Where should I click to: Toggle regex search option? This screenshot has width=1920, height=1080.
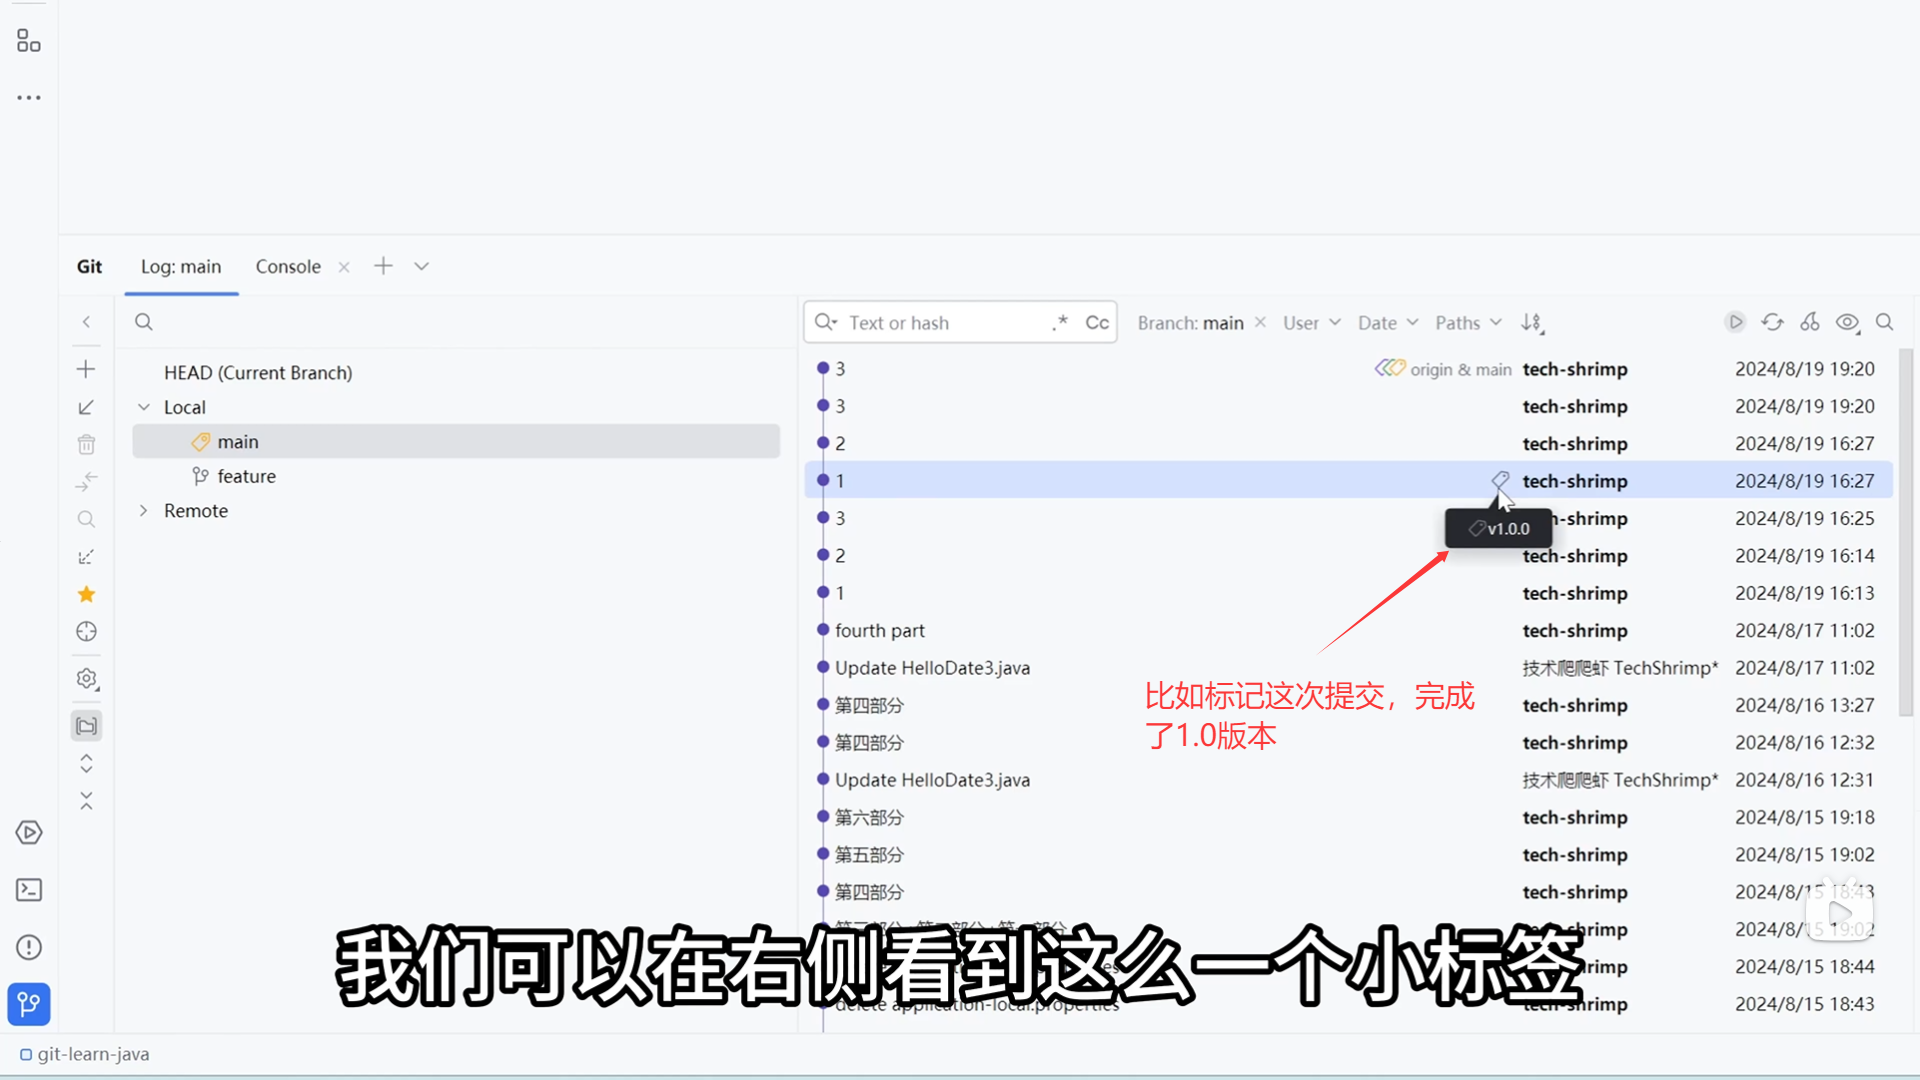1060,322
